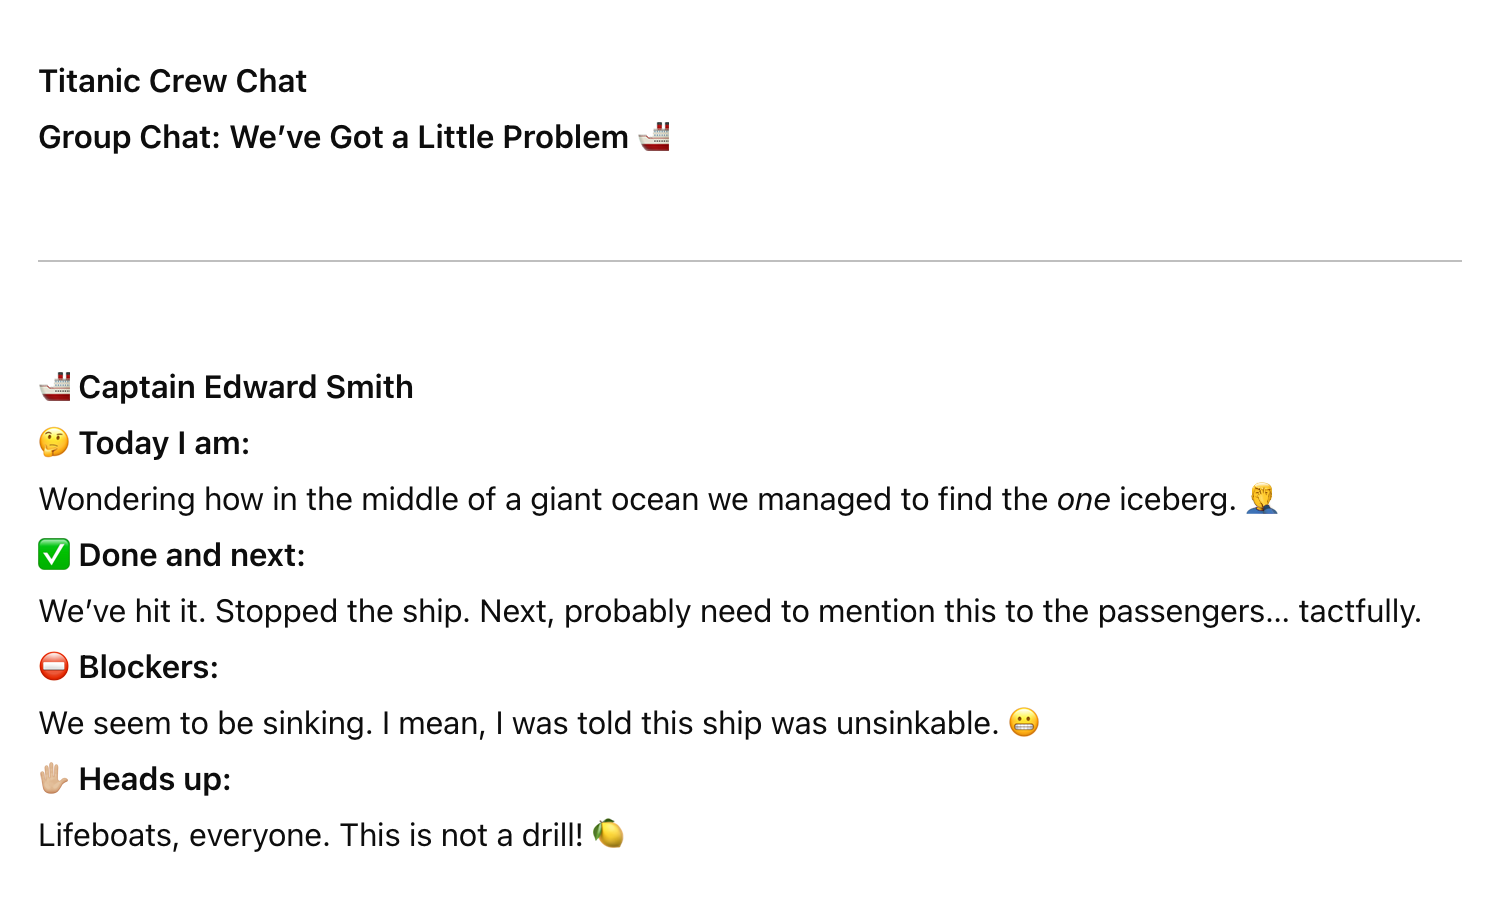Click the "Titanic Crew Chat" title

tap(172, 81)
